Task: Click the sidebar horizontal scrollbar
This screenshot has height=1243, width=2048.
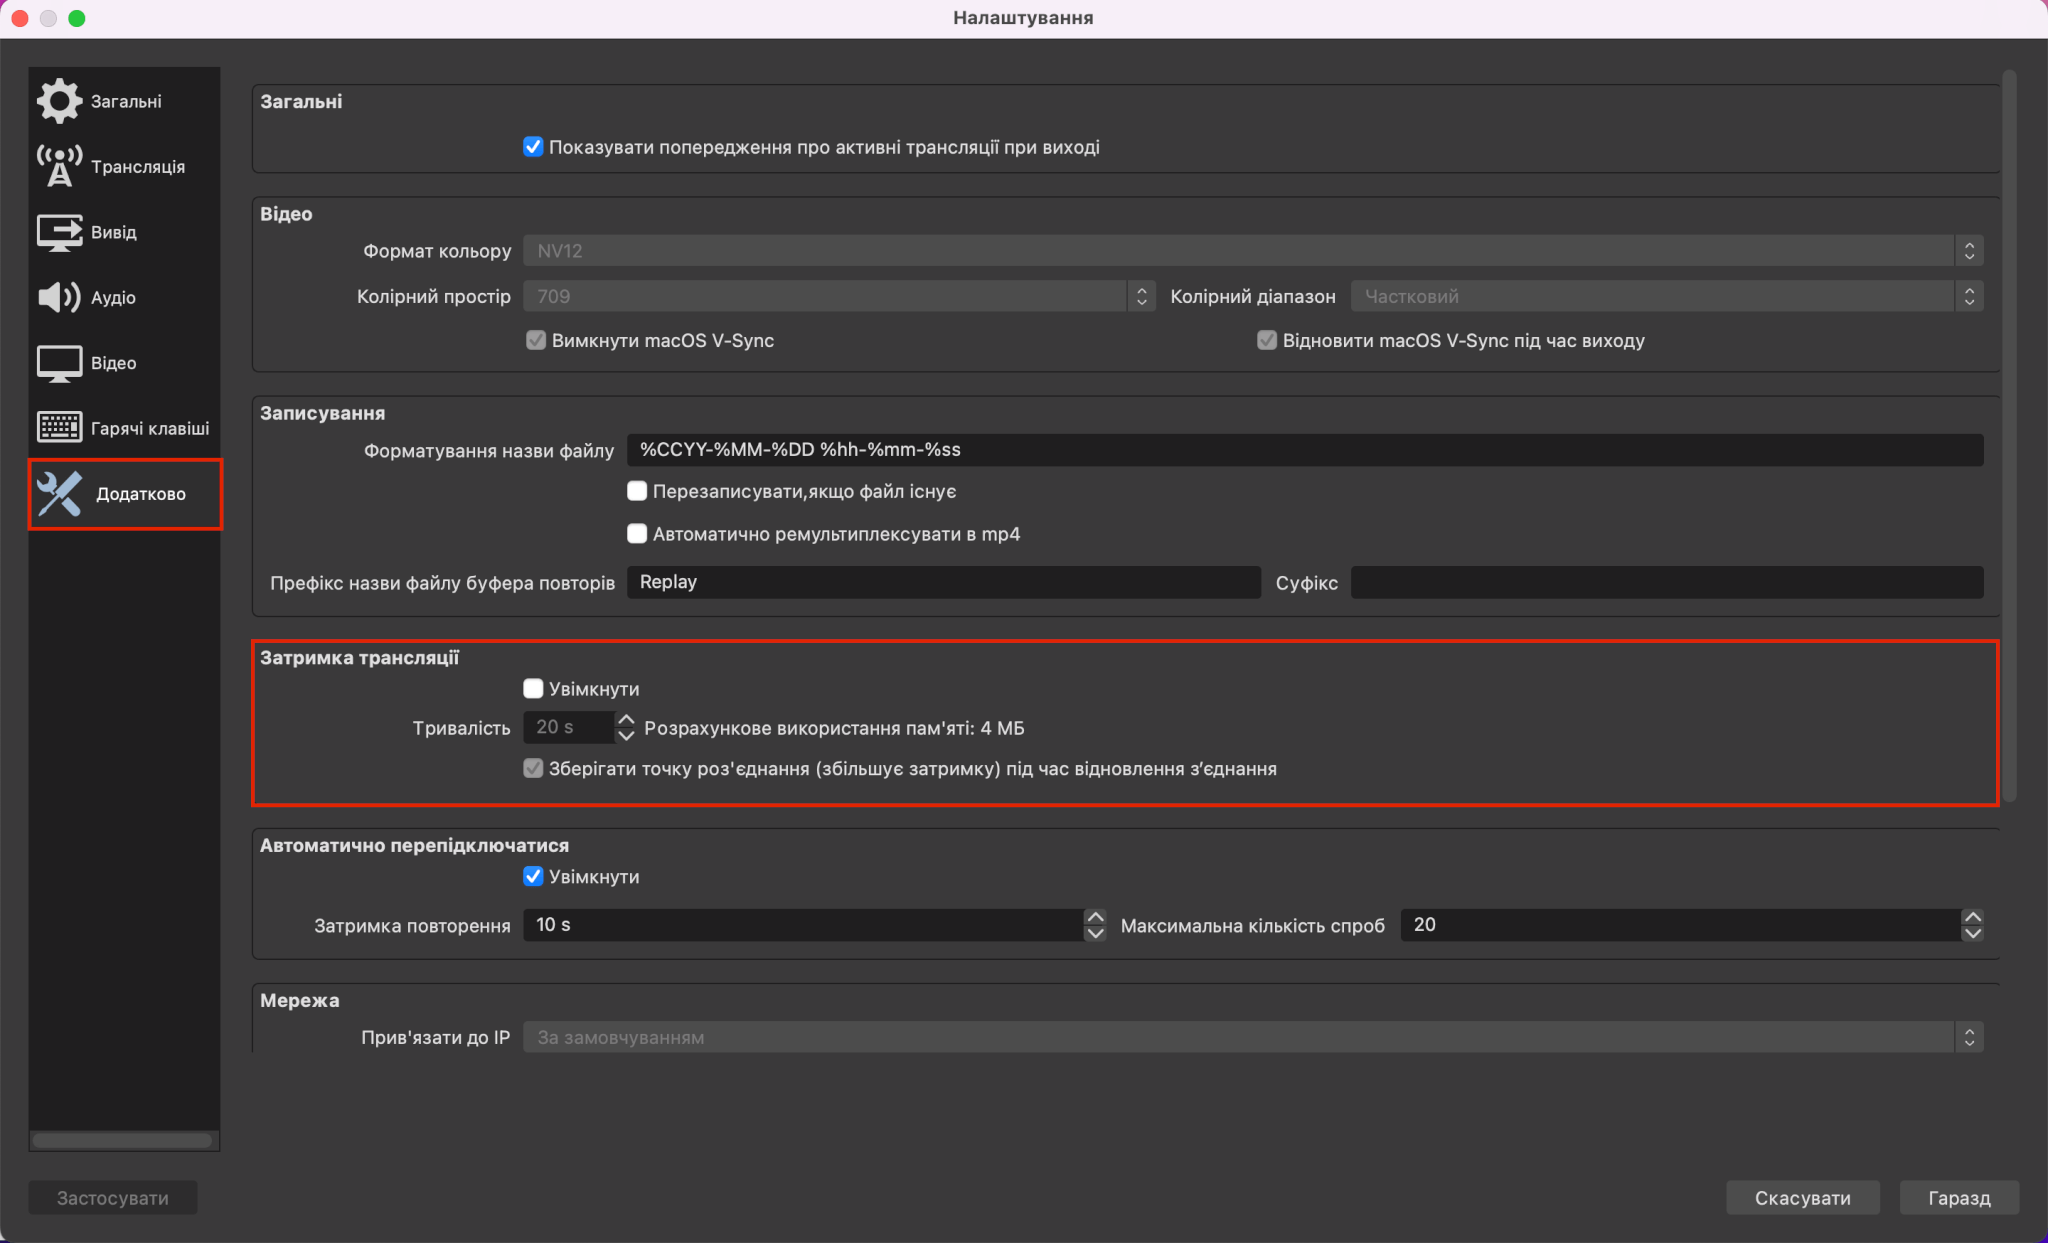Action: 122,1140
